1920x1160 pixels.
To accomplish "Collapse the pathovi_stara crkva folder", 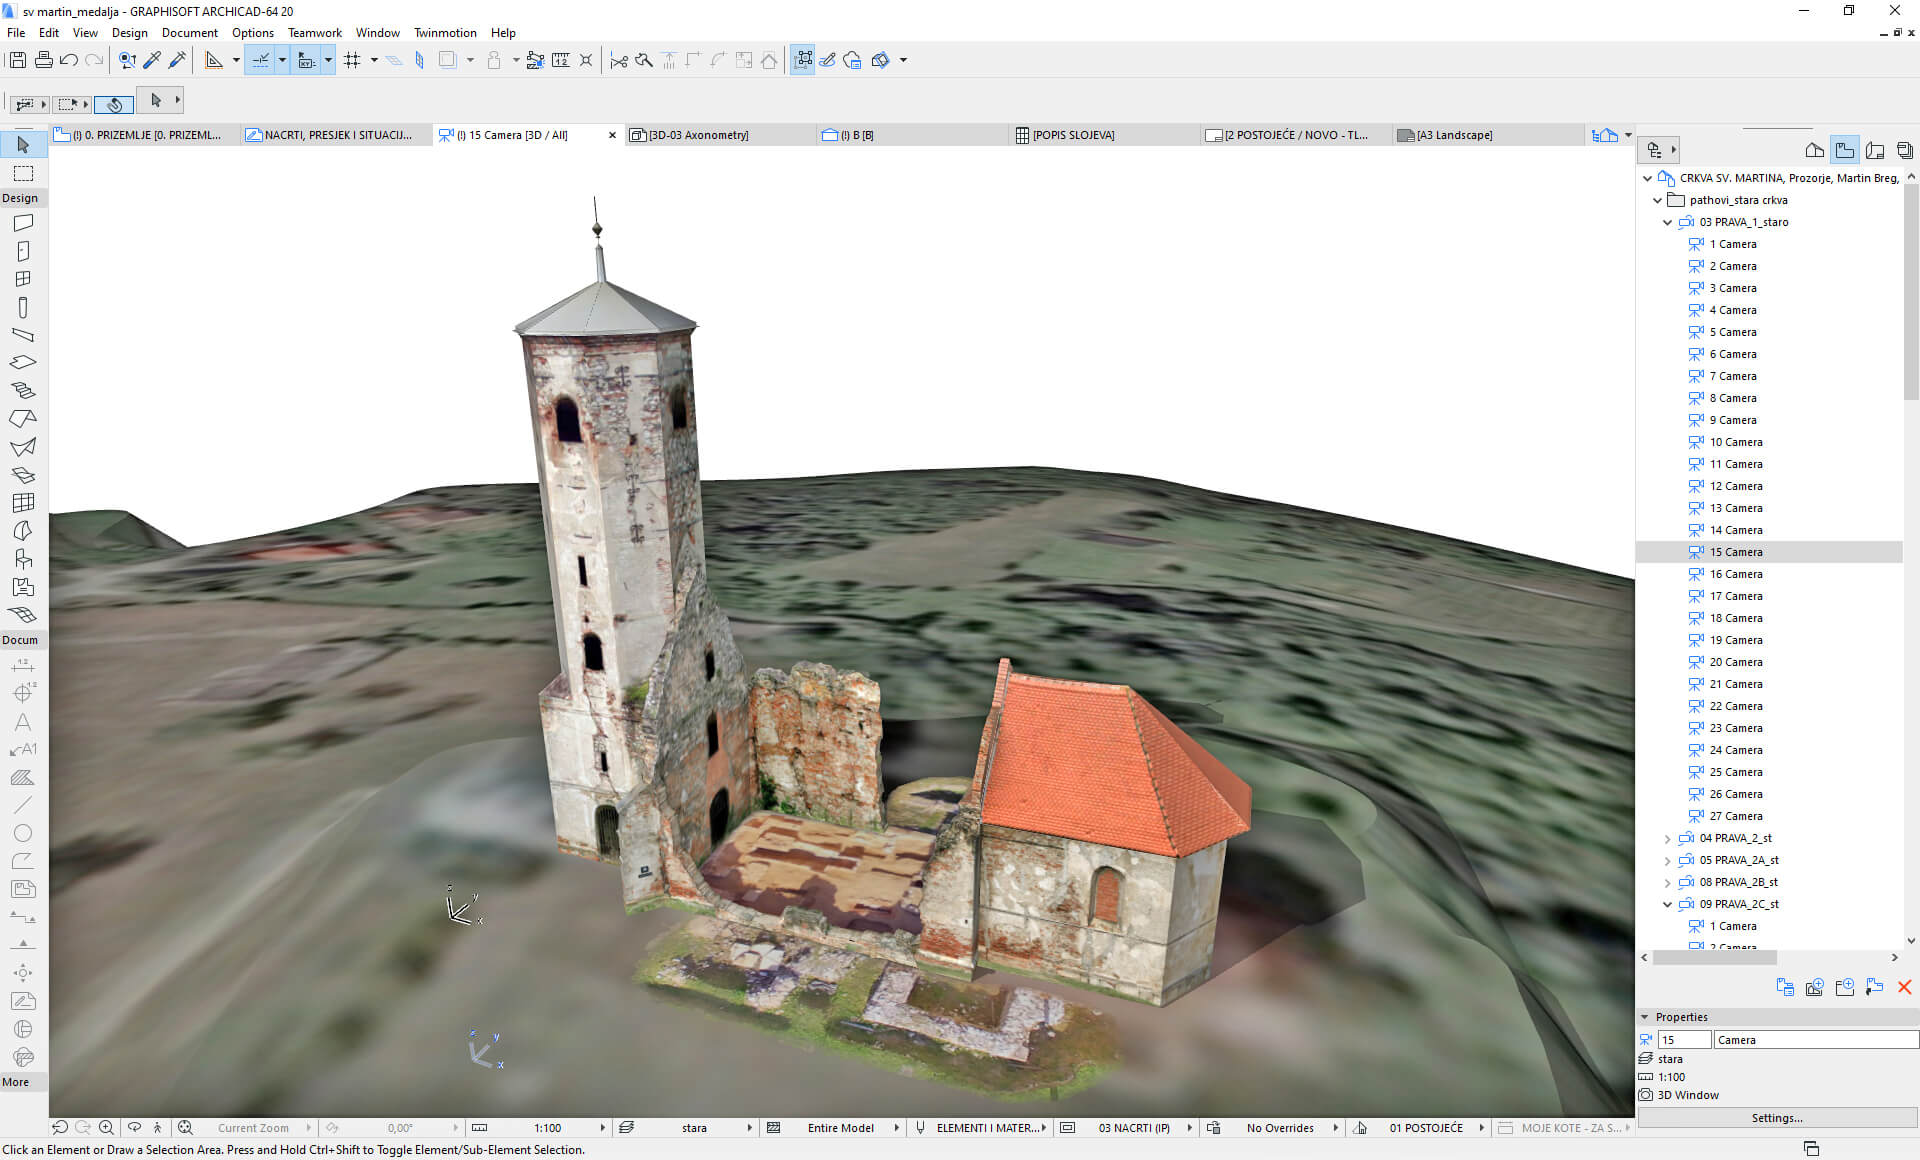I will [1657, 200].
